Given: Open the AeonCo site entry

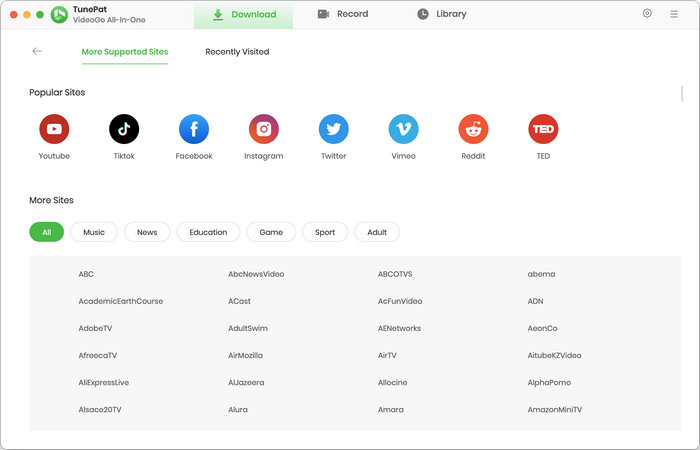Looking at the screenshot, I should [x=542, y=328].
